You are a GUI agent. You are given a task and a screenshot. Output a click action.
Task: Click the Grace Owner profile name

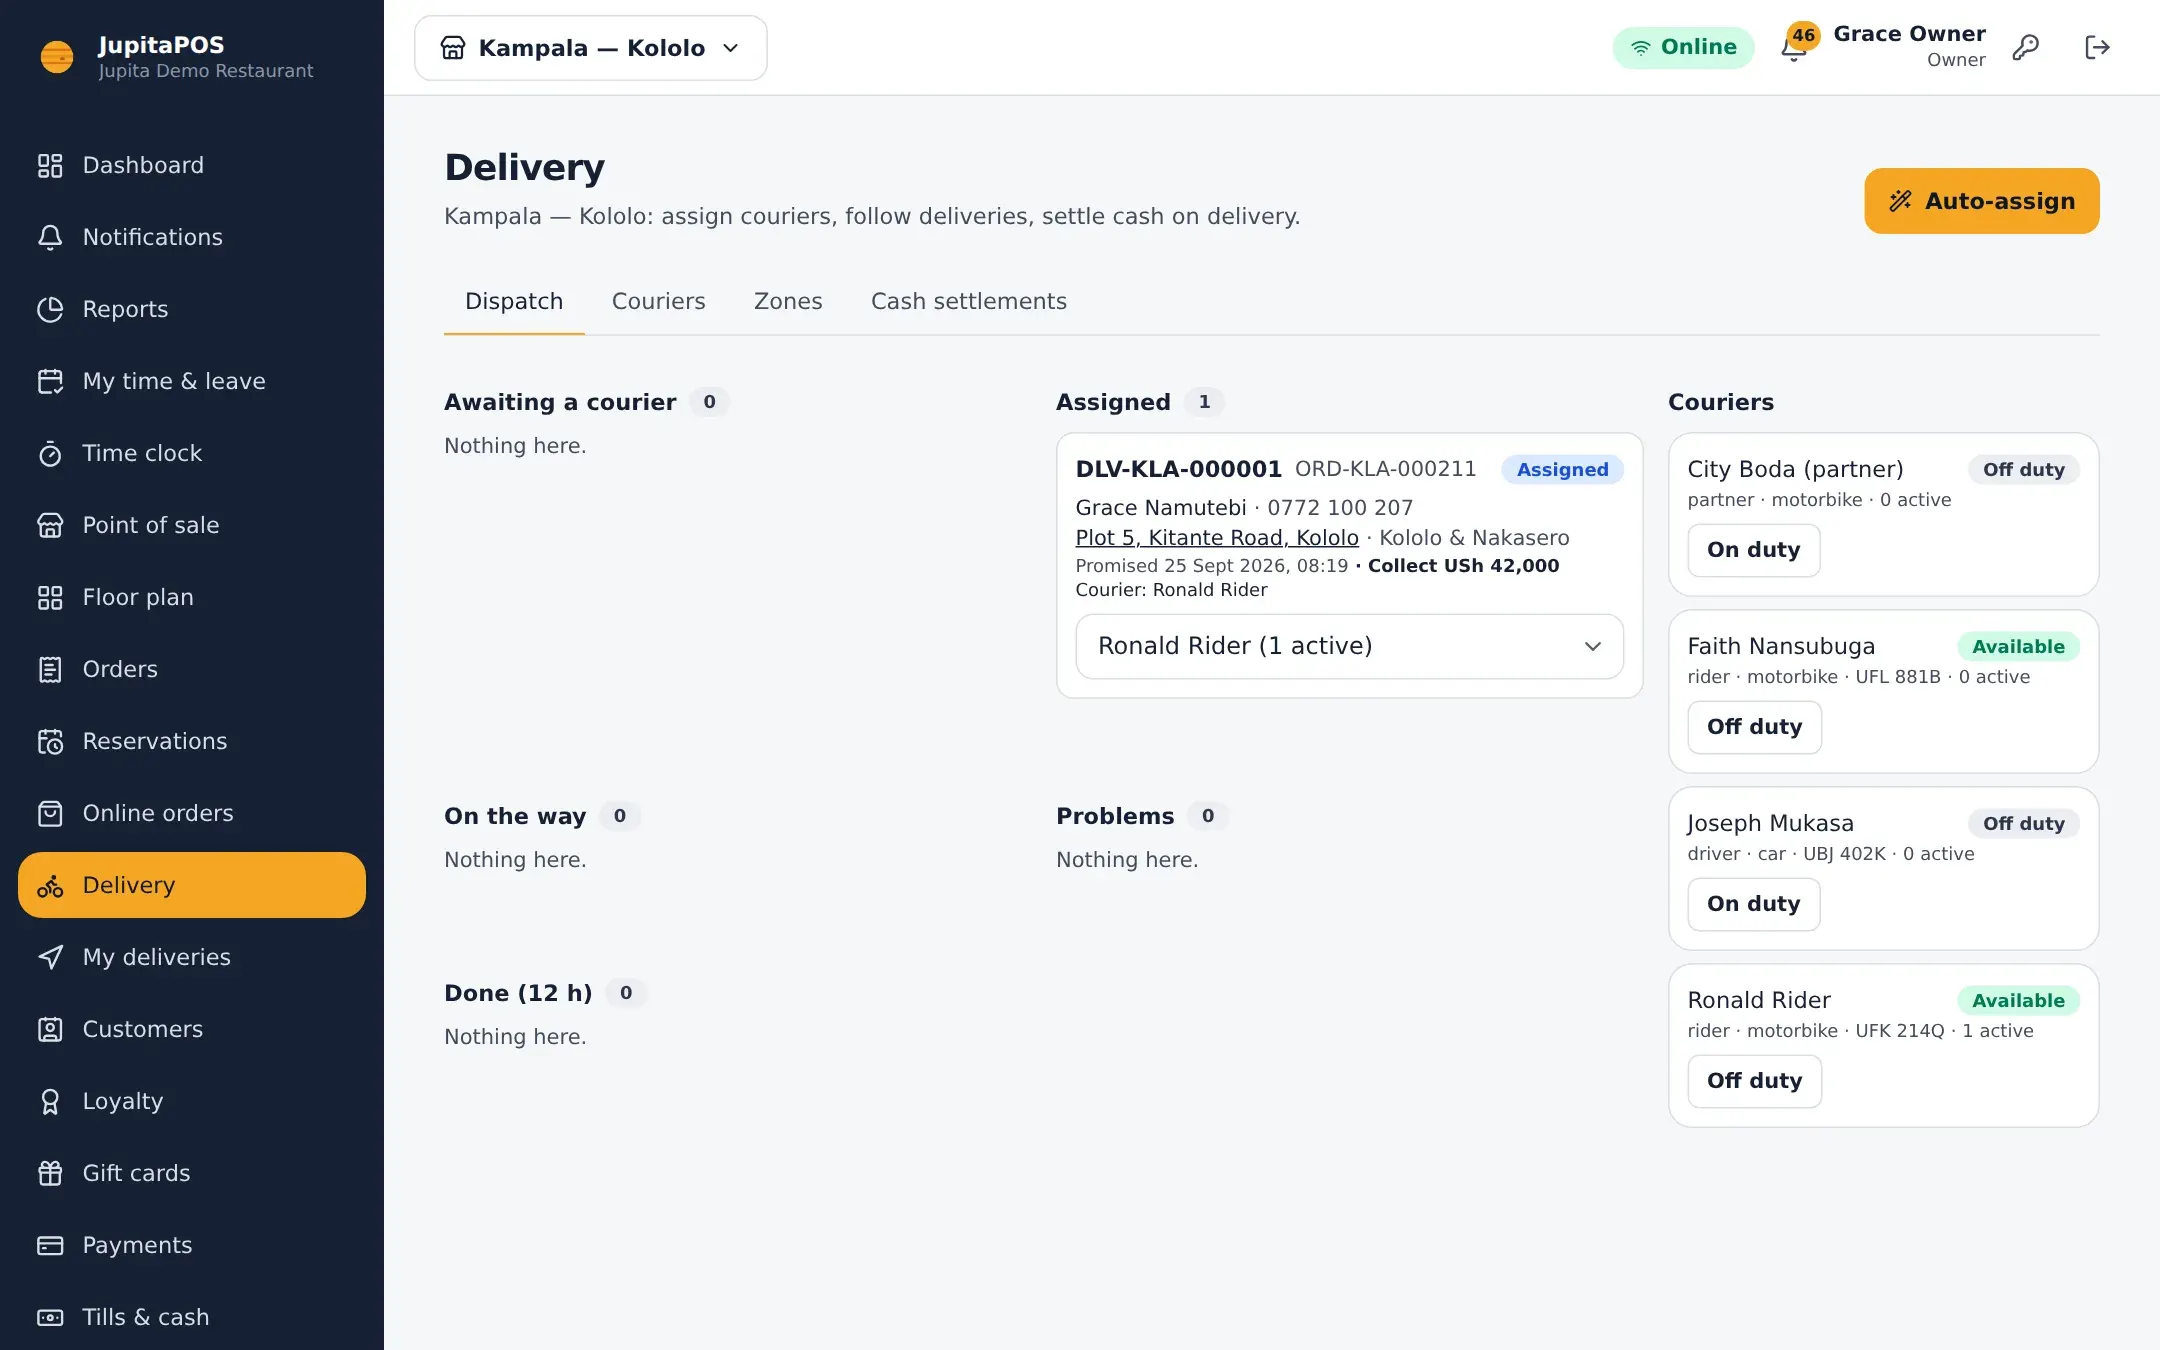(x=1909, y=34)
